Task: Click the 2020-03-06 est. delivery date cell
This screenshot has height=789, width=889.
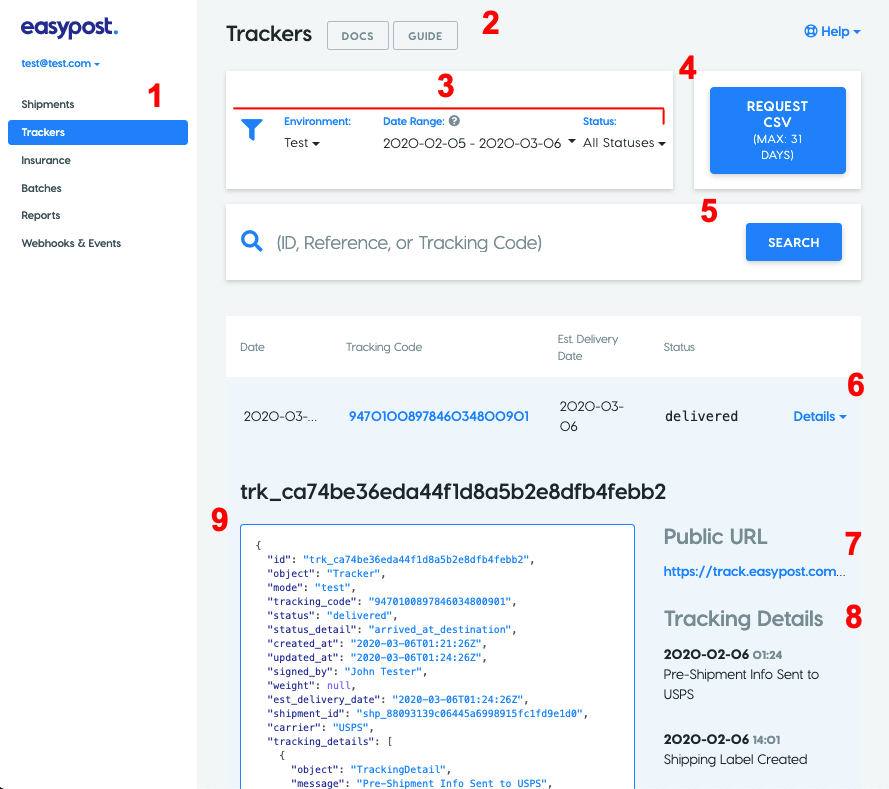Action: (x=591, y=417)
